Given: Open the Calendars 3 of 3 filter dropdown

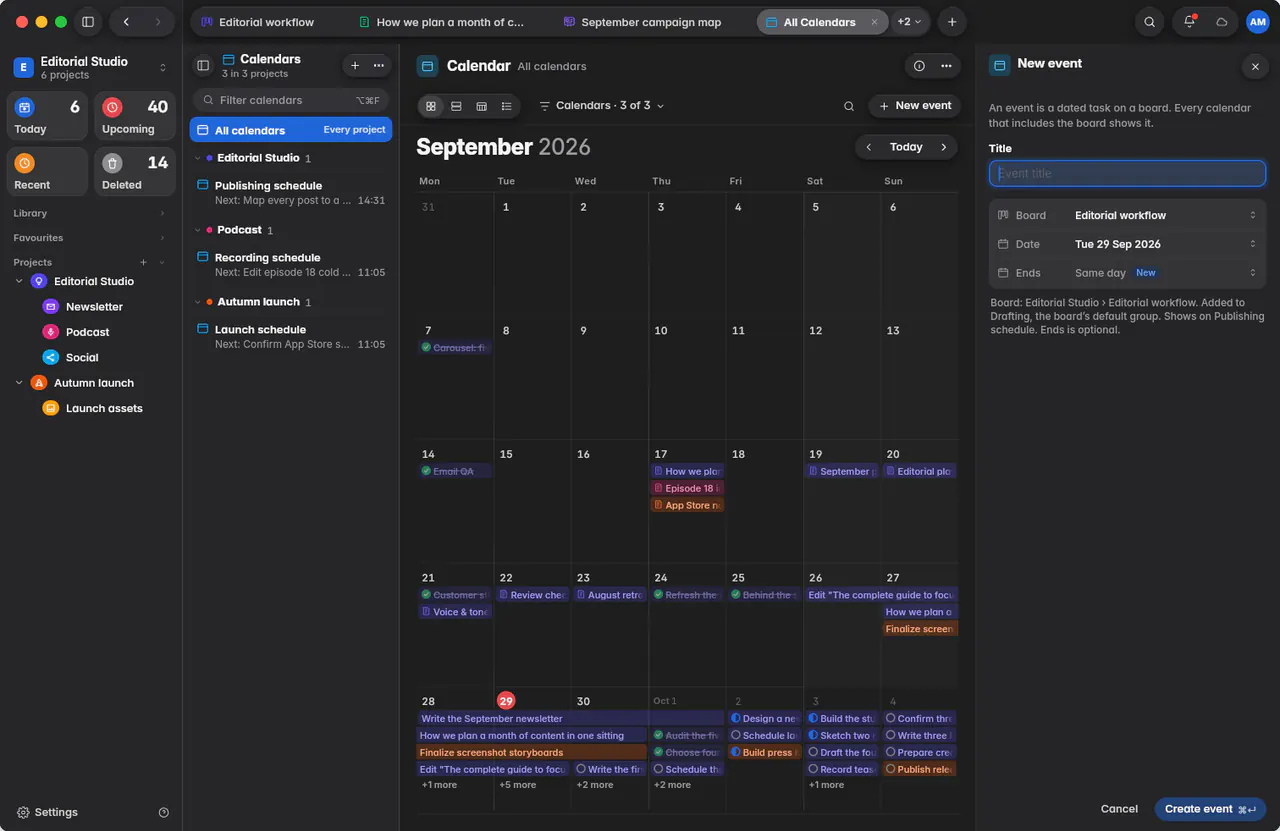Looking at the screenshot, I should [602, 106].
